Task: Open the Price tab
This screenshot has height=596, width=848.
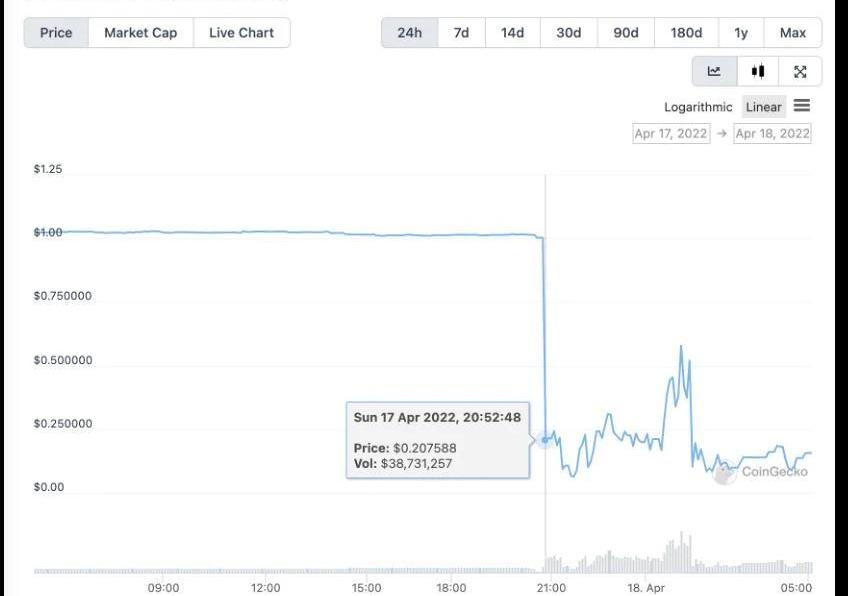Action: click(56, 33)
